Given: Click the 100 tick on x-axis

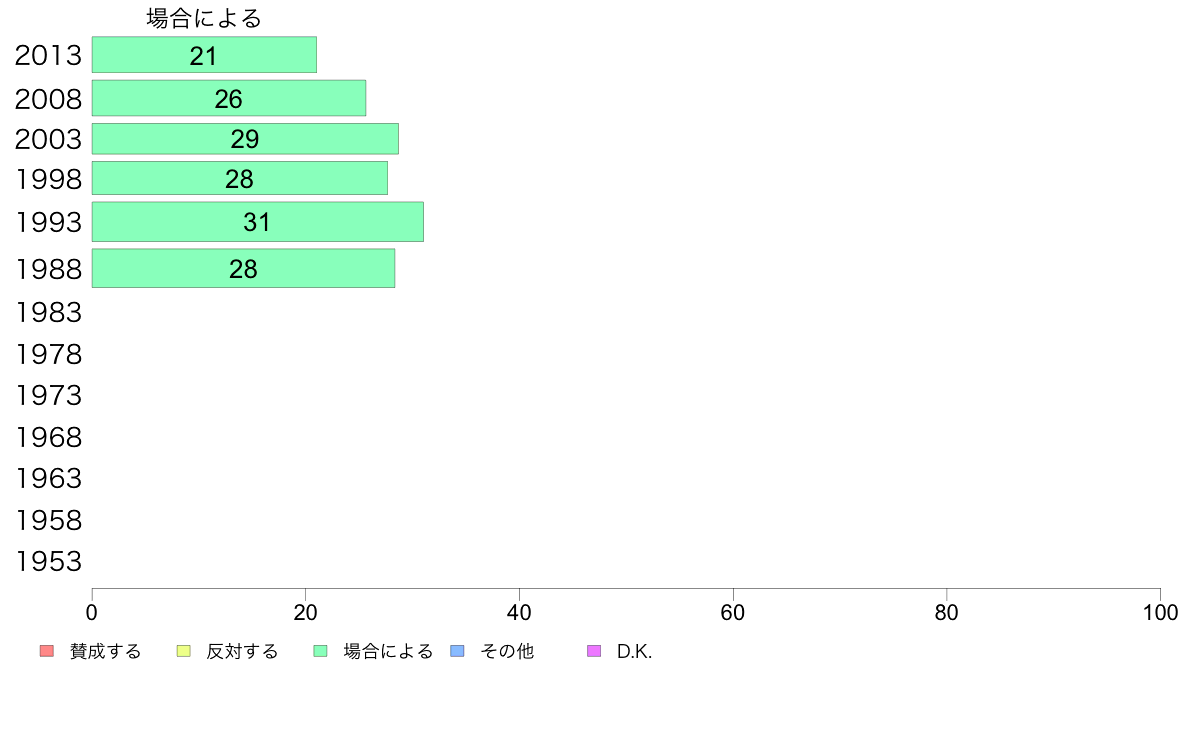Looking at the screenshot, I should (x=1160, y=612).
